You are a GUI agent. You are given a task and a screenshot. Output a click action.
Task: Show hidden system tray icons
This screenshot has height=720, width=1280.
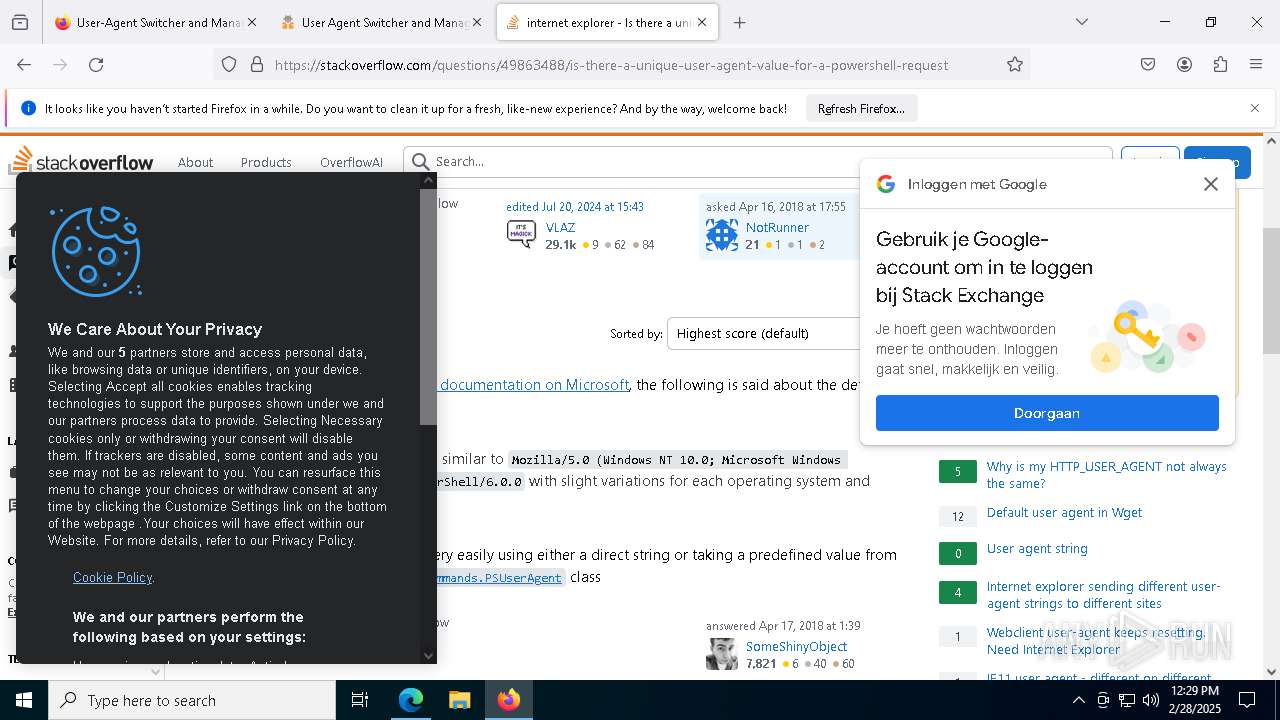point(1078,700)
